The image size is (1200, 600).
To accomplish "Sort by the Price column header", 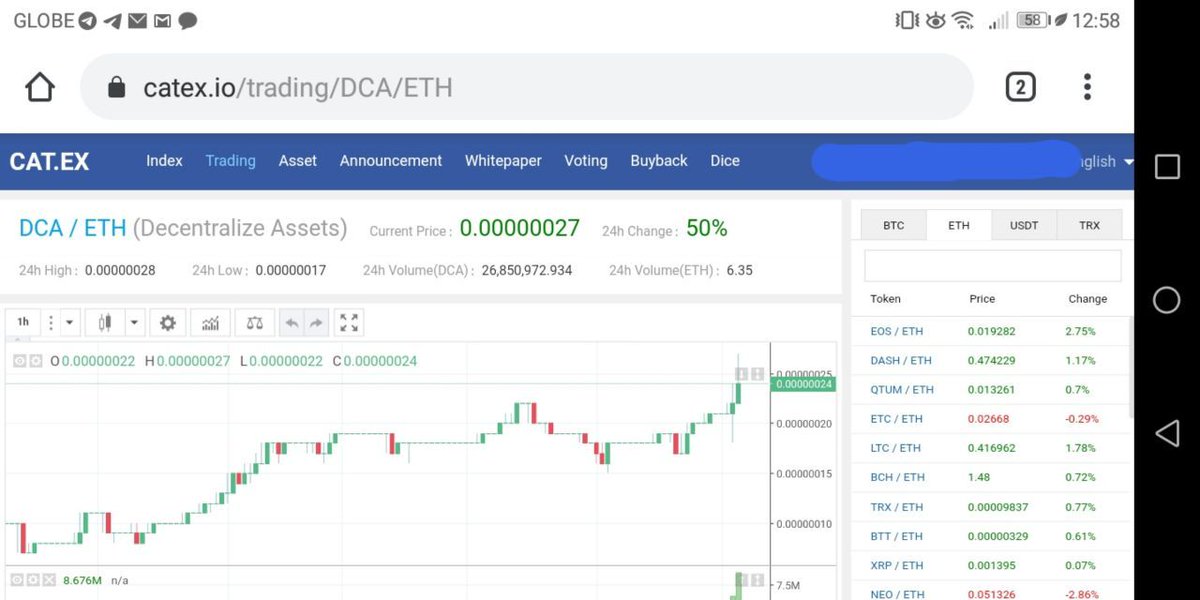I will pyautogui.click(x=982, y=298).
